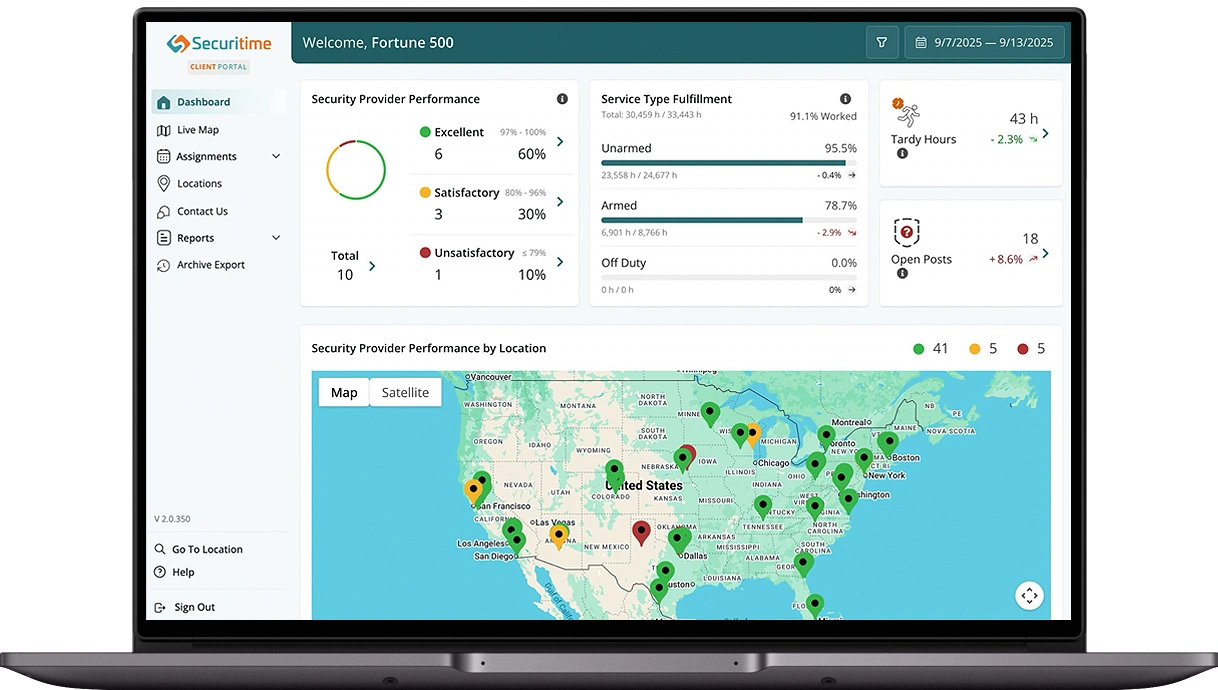This screenshot has width=1218, height=690.
Task: Open Go To Location via the magnifier icon
Action: [x=158, y=549]
